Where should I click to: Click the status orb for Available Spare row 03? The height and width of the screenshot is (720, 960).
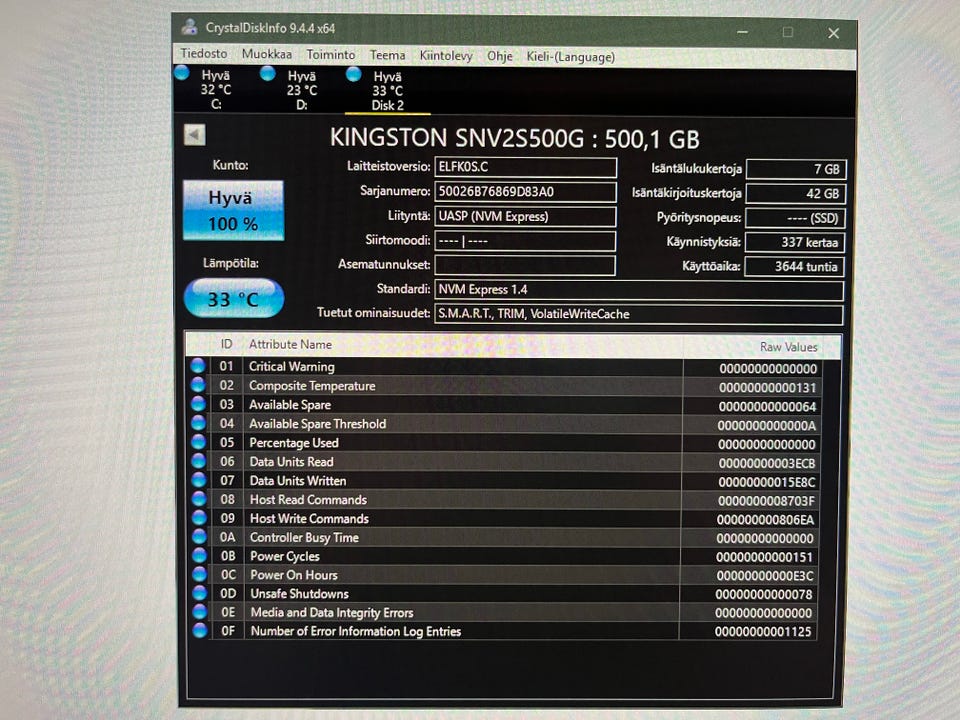pos(198,403)
